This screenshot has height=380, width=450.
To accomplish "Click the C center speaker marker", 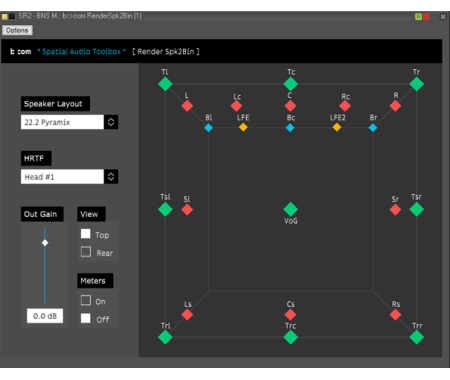I will tap(290, 106).
